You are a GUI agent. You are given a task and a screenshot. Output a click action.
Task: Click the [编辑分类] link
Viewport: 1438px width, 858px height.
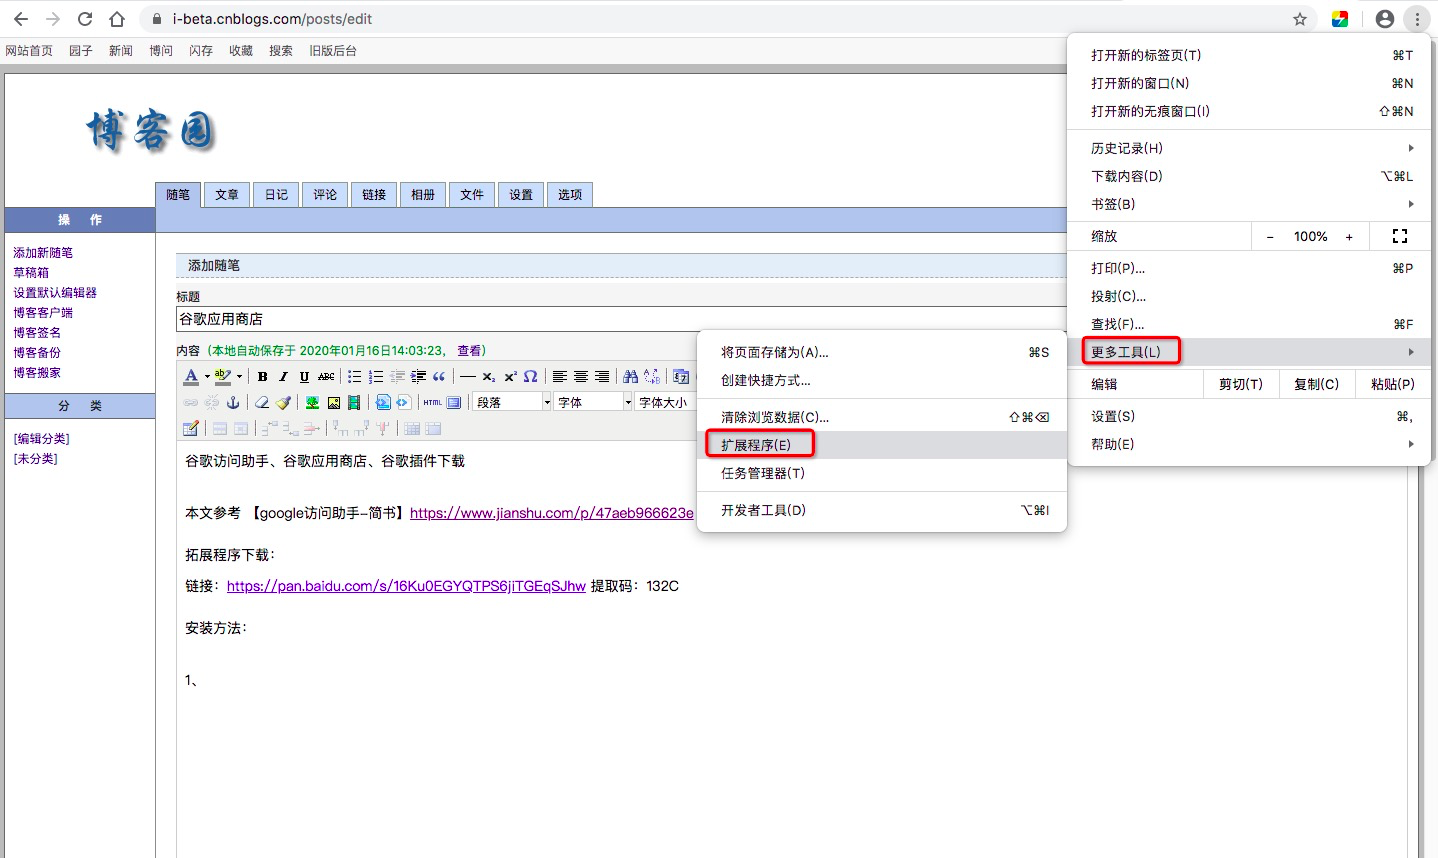pos(41,439)
